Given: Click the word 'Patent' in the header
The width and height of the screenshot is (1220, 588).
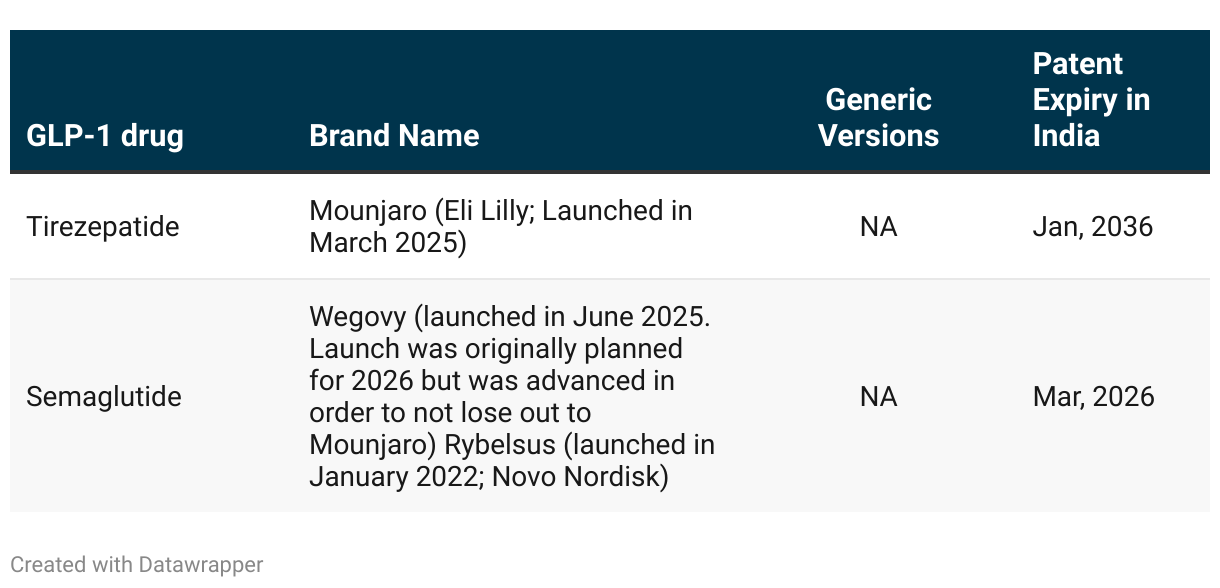Looking at the screenshot, I should click(x=1077, y=64).
